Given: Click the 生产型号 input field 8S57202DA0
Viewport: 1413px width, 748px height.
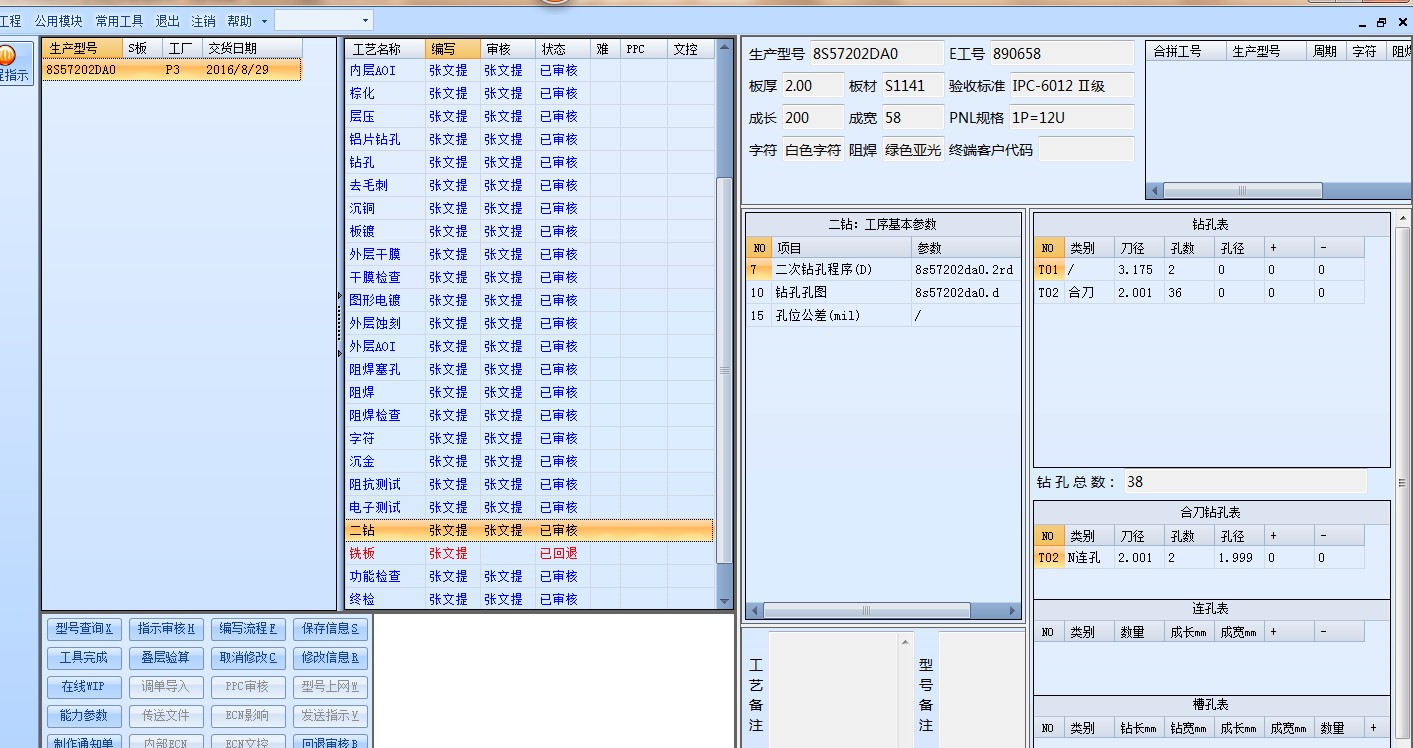Looking at the screenshot, I should pyautogui.click(x=876, y=54).
